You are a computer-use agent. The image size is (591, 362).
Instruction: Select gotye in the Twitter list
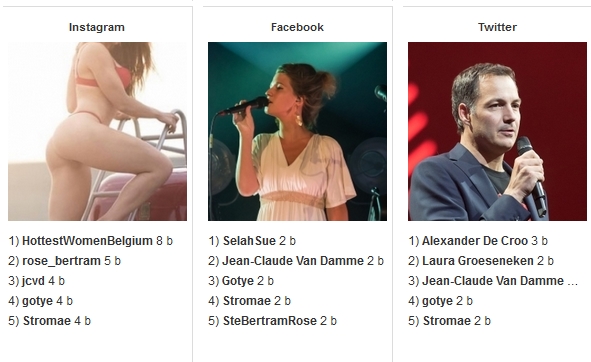point(437,301)
